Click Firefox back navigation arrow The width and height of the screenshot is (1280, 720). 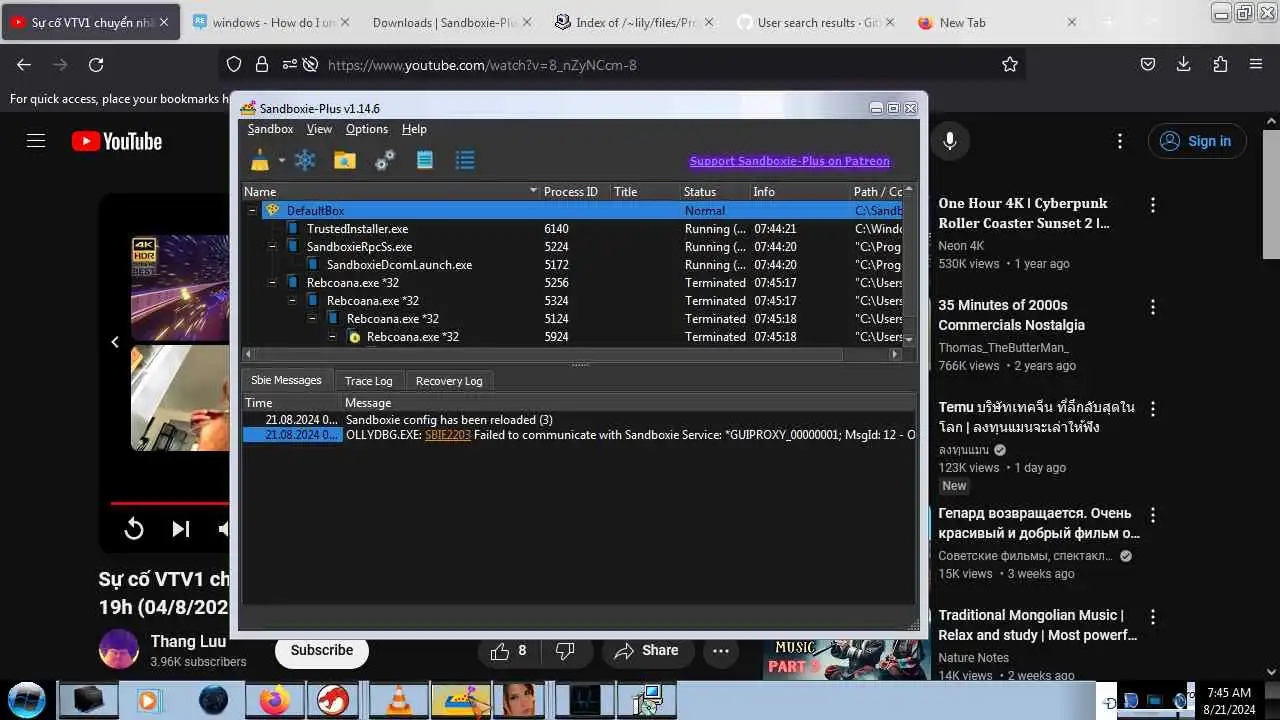click(24, 64)
